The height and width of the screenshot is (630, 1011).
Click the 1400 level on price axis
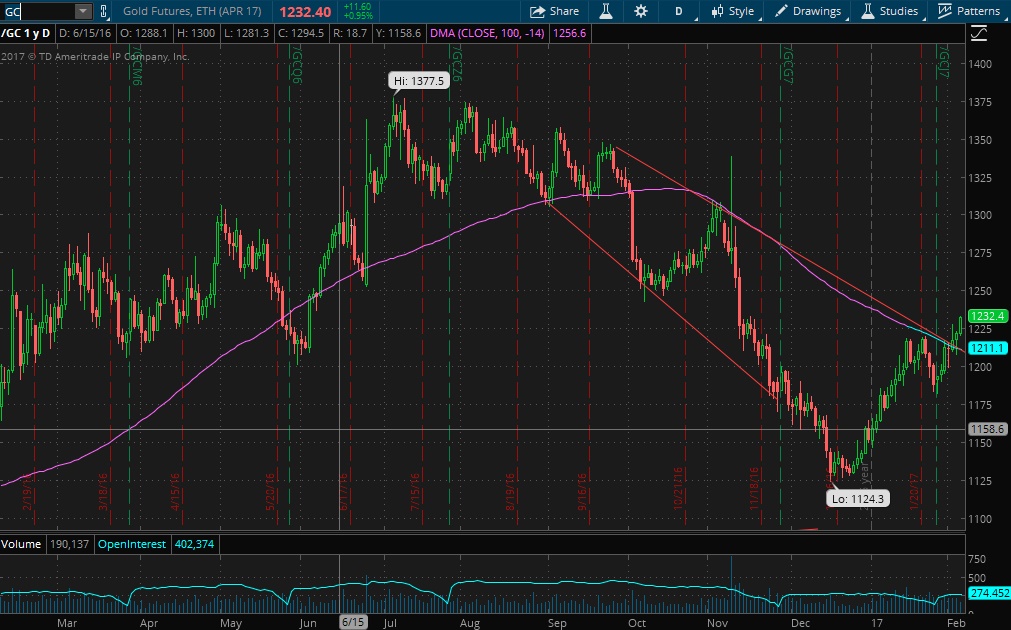tap(980, 64)
